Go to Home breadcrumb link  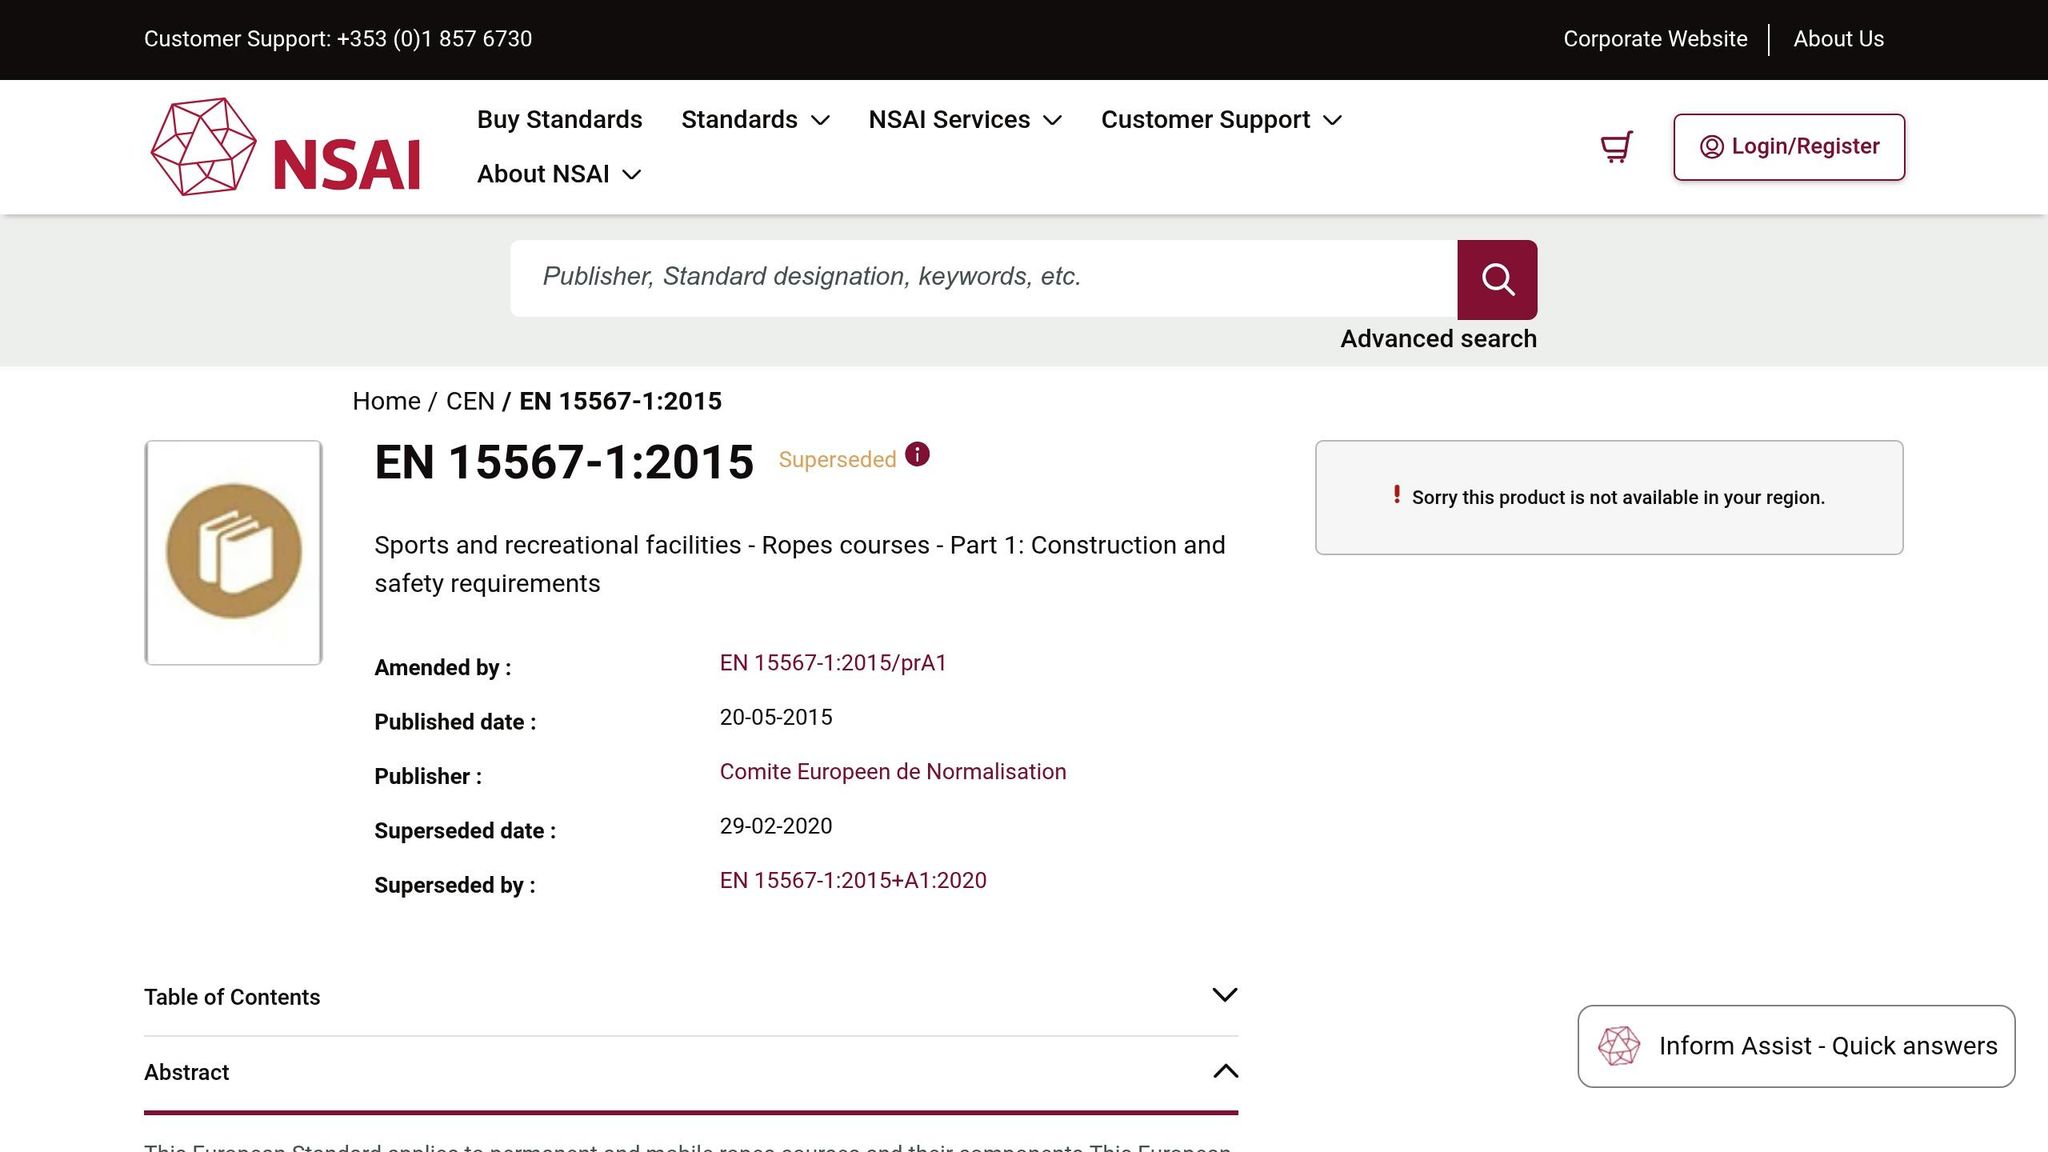click(x=386, y=401)
